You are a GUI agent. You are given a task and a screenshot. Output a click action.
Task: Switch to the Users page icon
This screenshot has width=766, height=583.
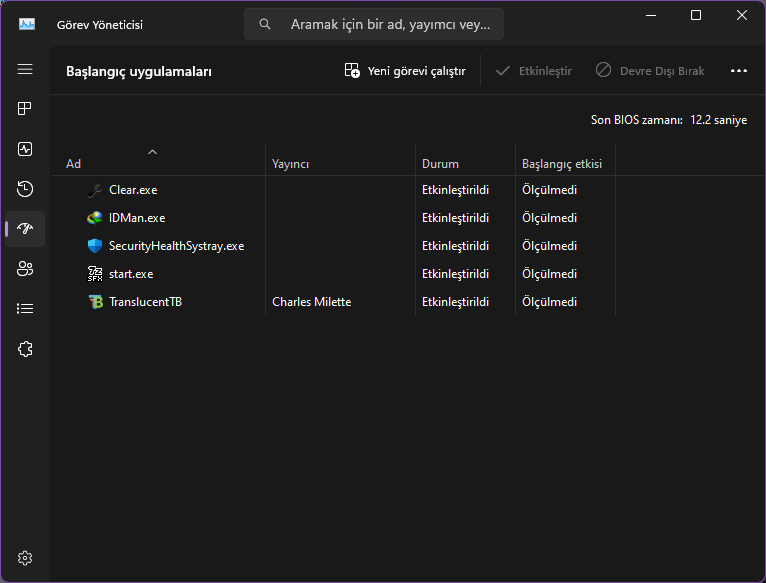[x=25, y=268]
